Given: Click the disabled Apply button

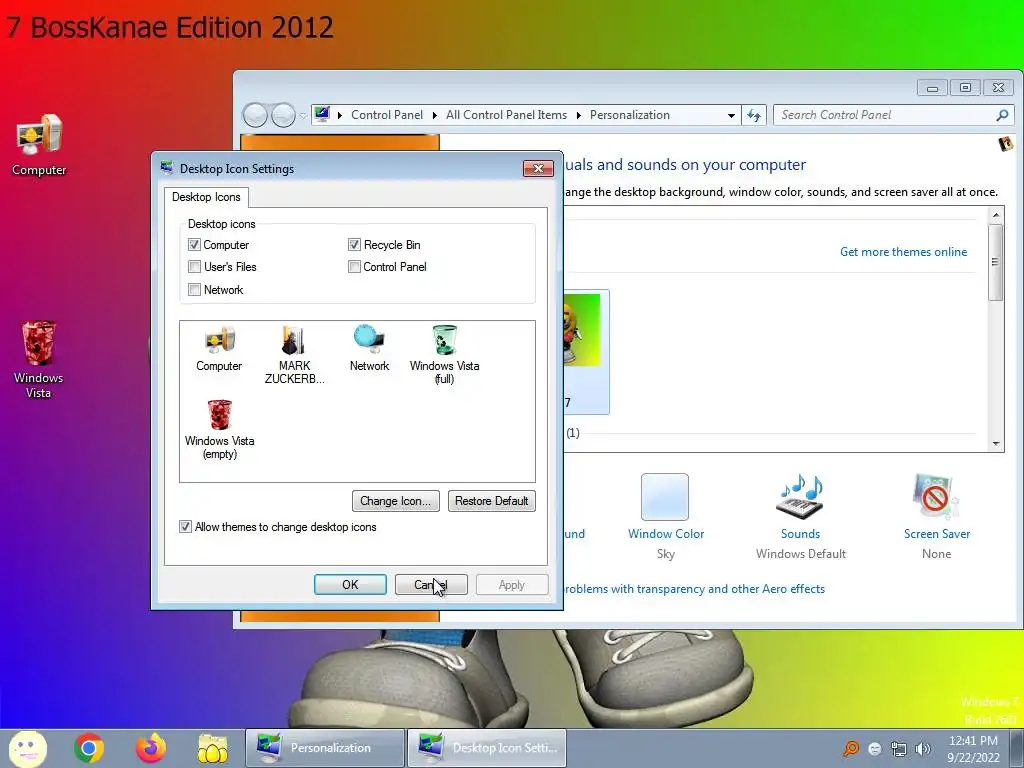Looking at the screenshot, I should click(512, 584).
